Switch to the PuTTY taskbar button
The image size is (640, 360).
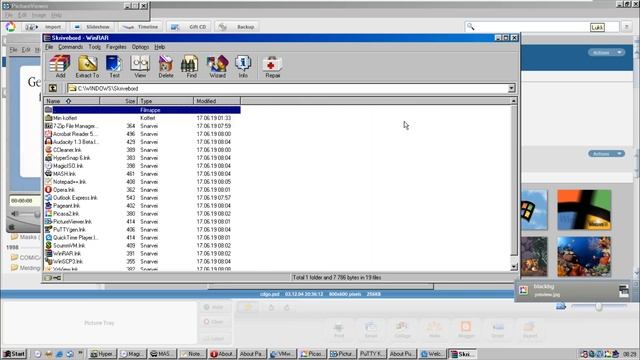[371, 354]
